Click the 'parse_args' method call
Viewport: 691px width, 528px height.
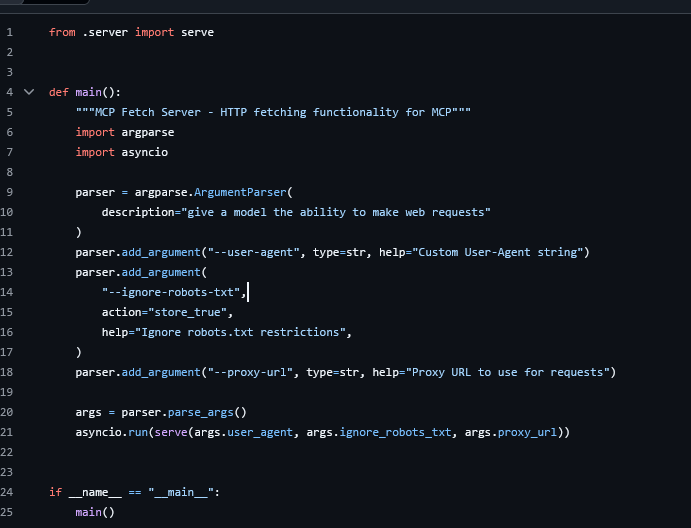pyautogui.click(x=201, y=412)
